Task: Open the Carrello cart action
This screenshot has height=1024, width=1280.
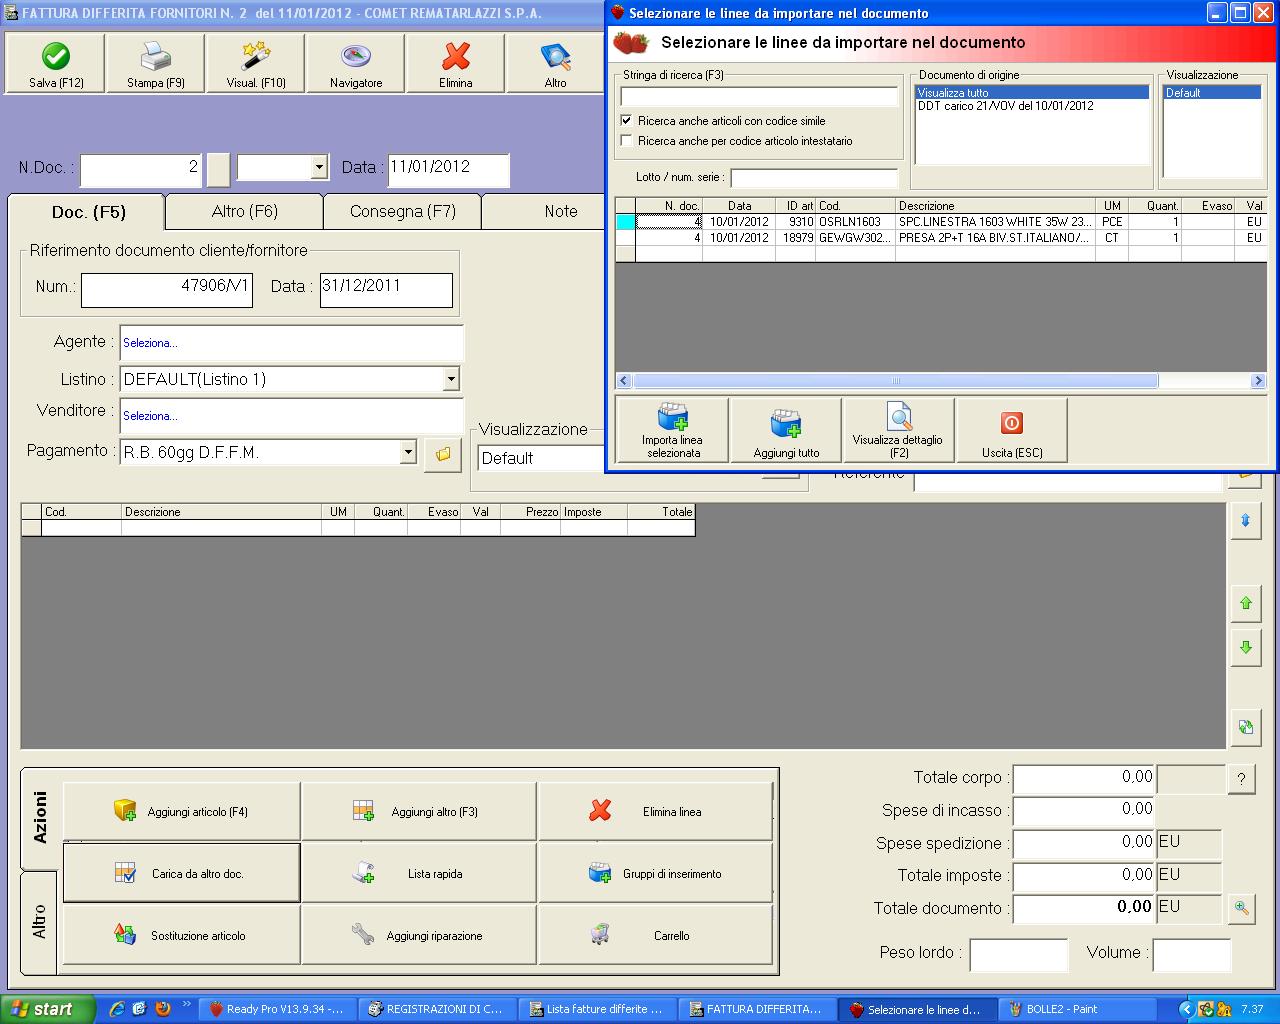Action: (x=656, y=935)
